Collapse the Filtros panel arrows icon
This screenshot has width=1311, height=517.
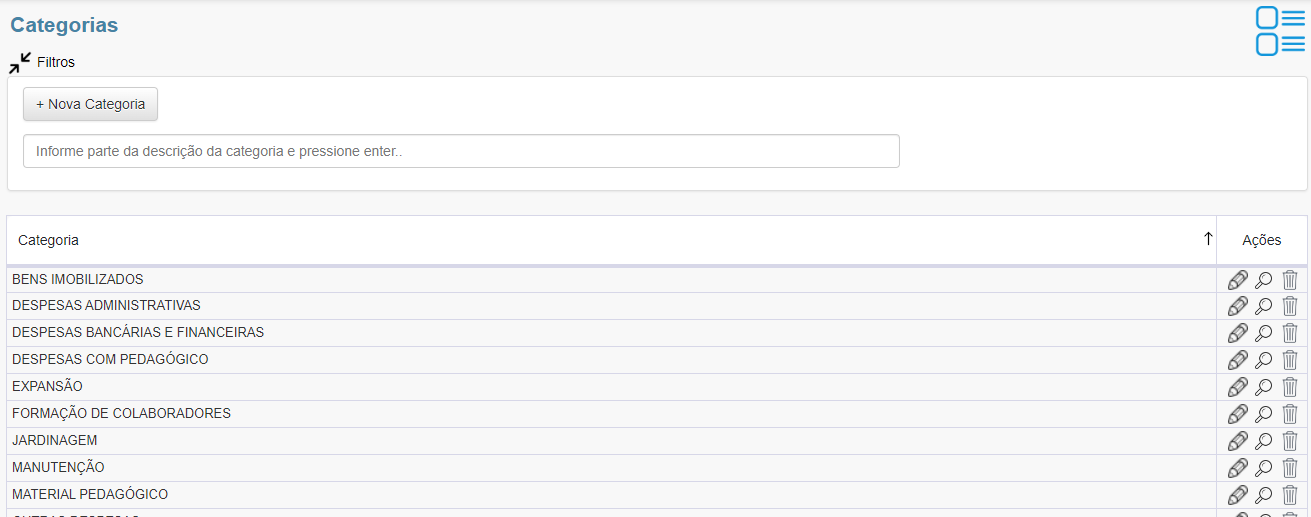click(20, 63)
